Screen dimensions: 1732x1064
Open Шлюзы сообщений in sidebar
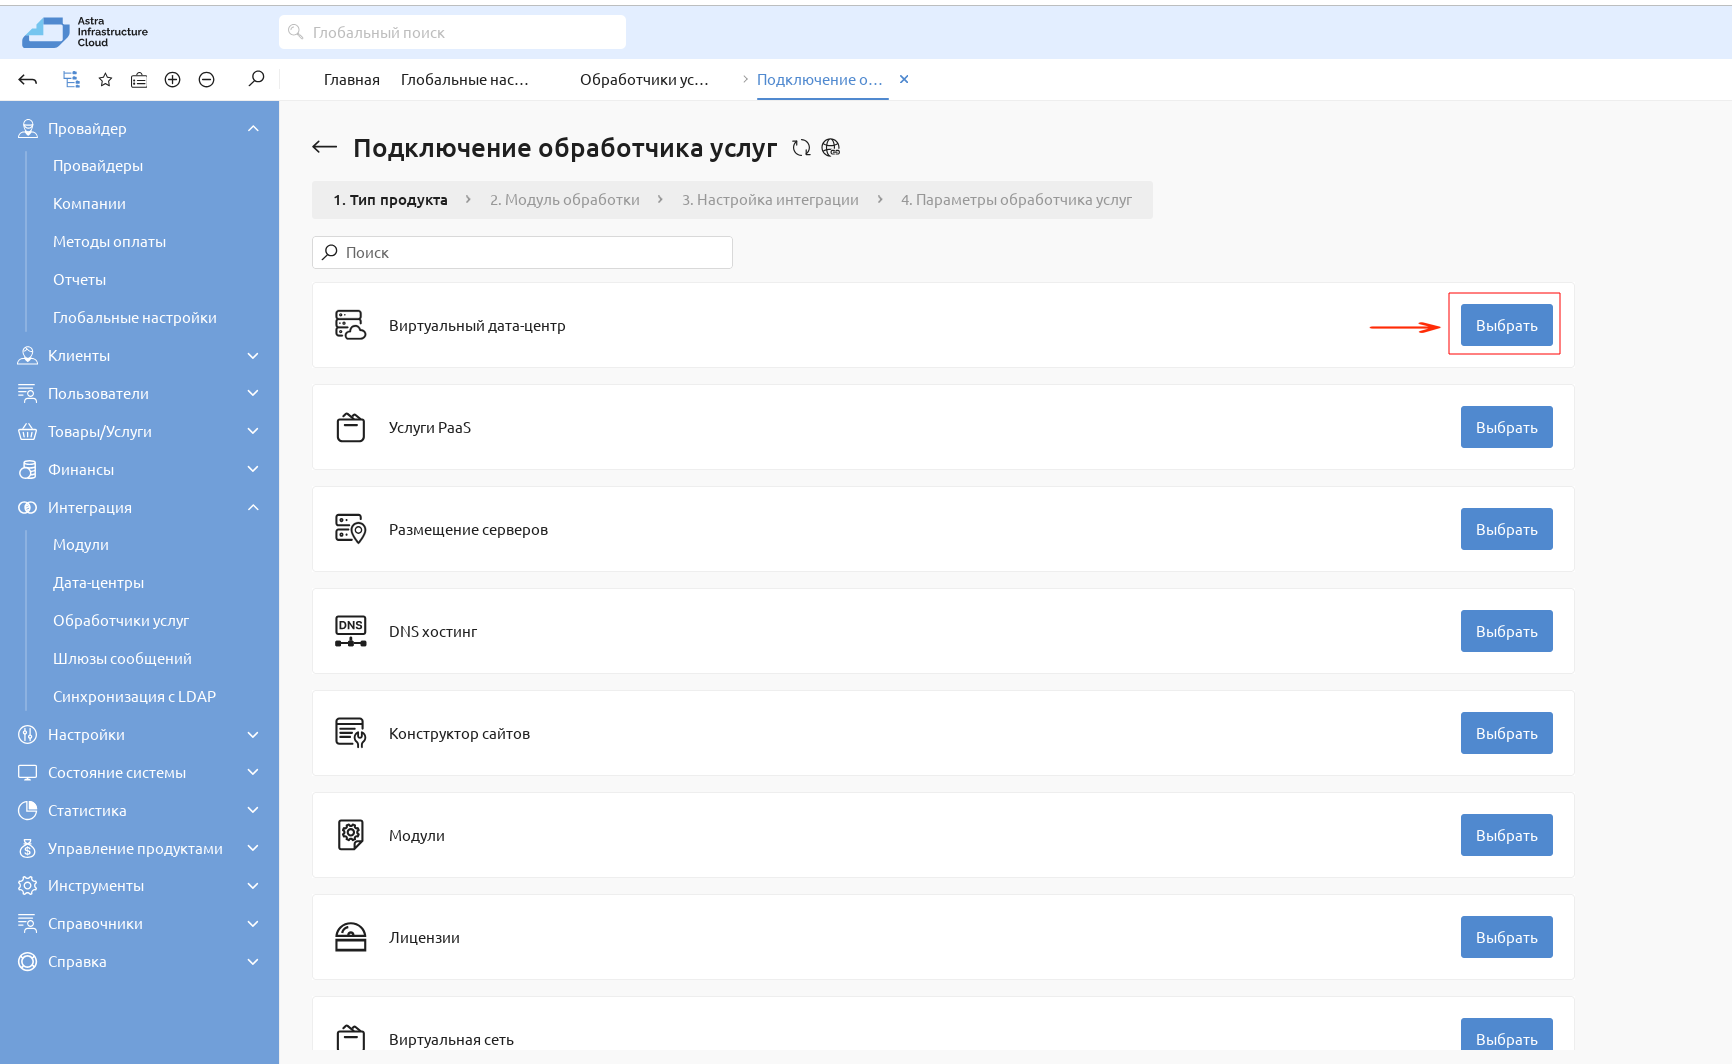pyautogui.click(x=122, y=659)
